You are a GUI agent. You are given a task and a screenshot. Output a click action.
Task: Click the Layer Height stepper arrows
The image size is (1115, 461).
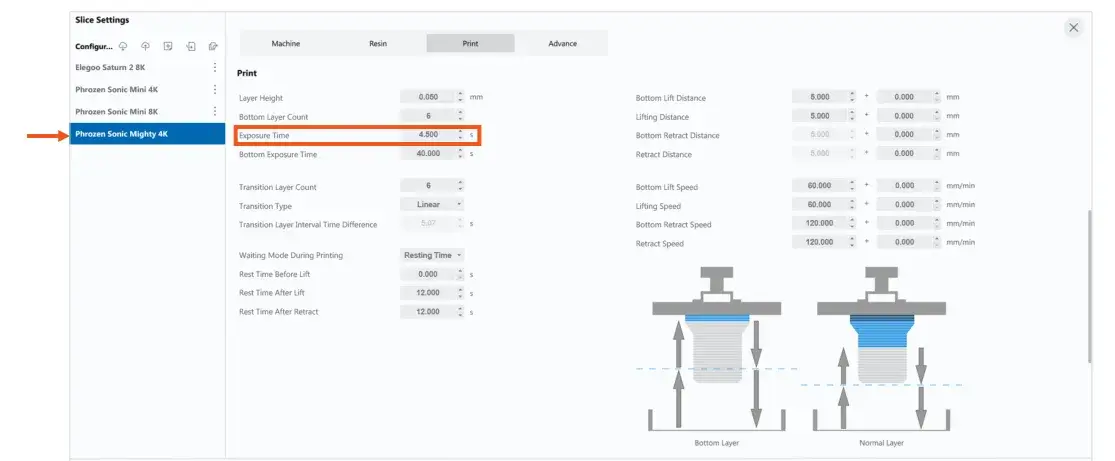[460, 97]
